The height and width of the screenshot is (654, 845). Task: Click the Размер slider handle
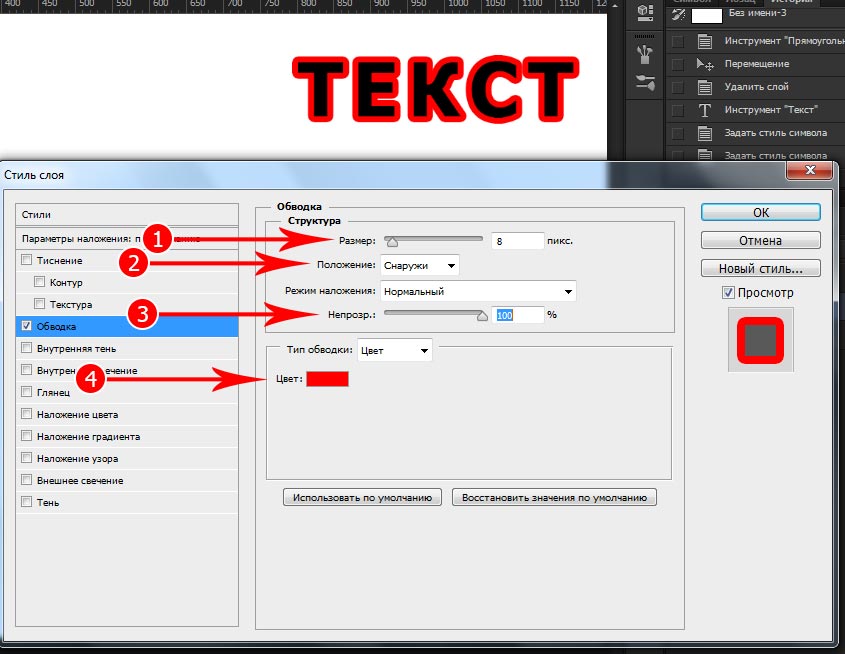click(x=392, y=242)
